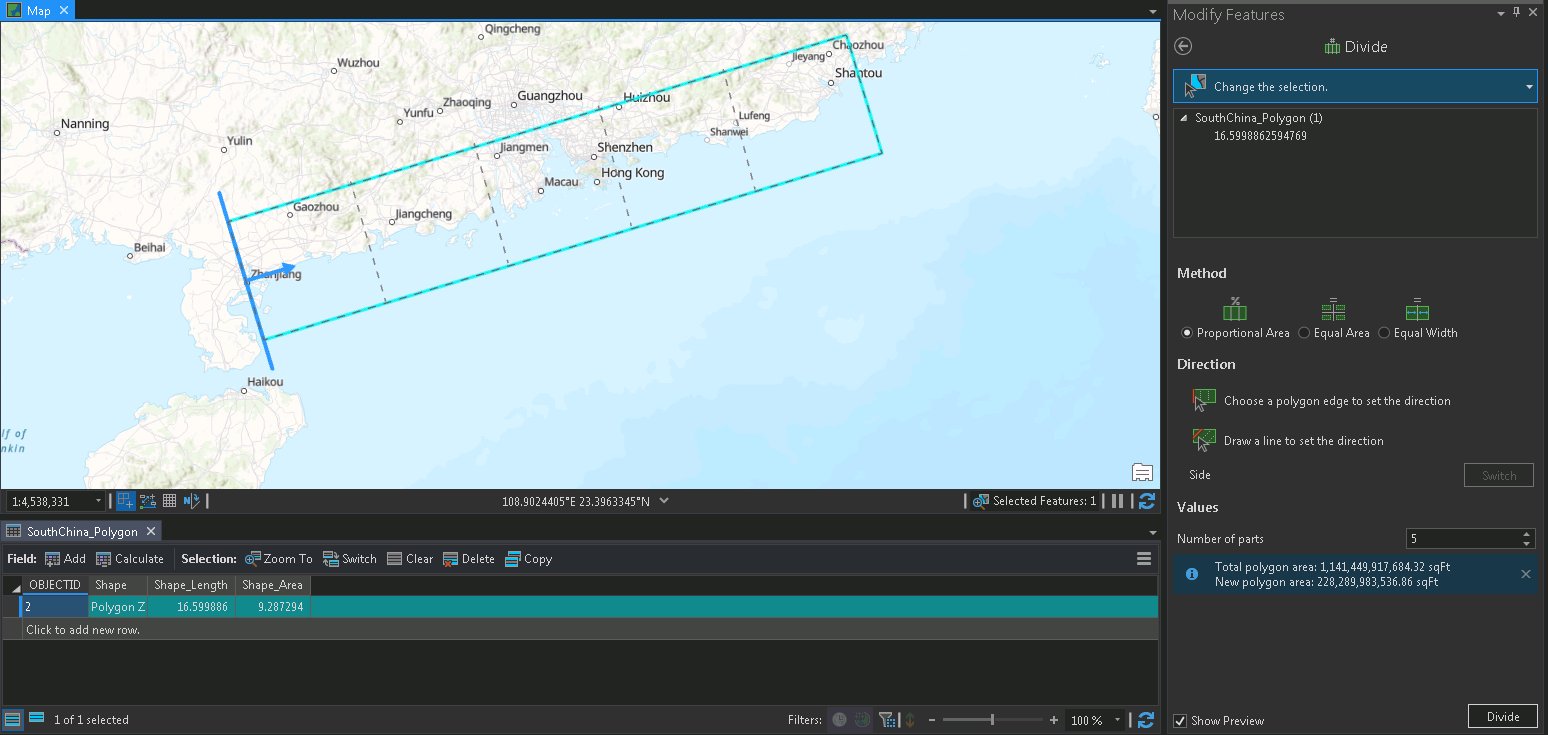The image size is (1548, 735).
Task: Show selected records view button
Action: pyautogui.click(x=36, y=718)
